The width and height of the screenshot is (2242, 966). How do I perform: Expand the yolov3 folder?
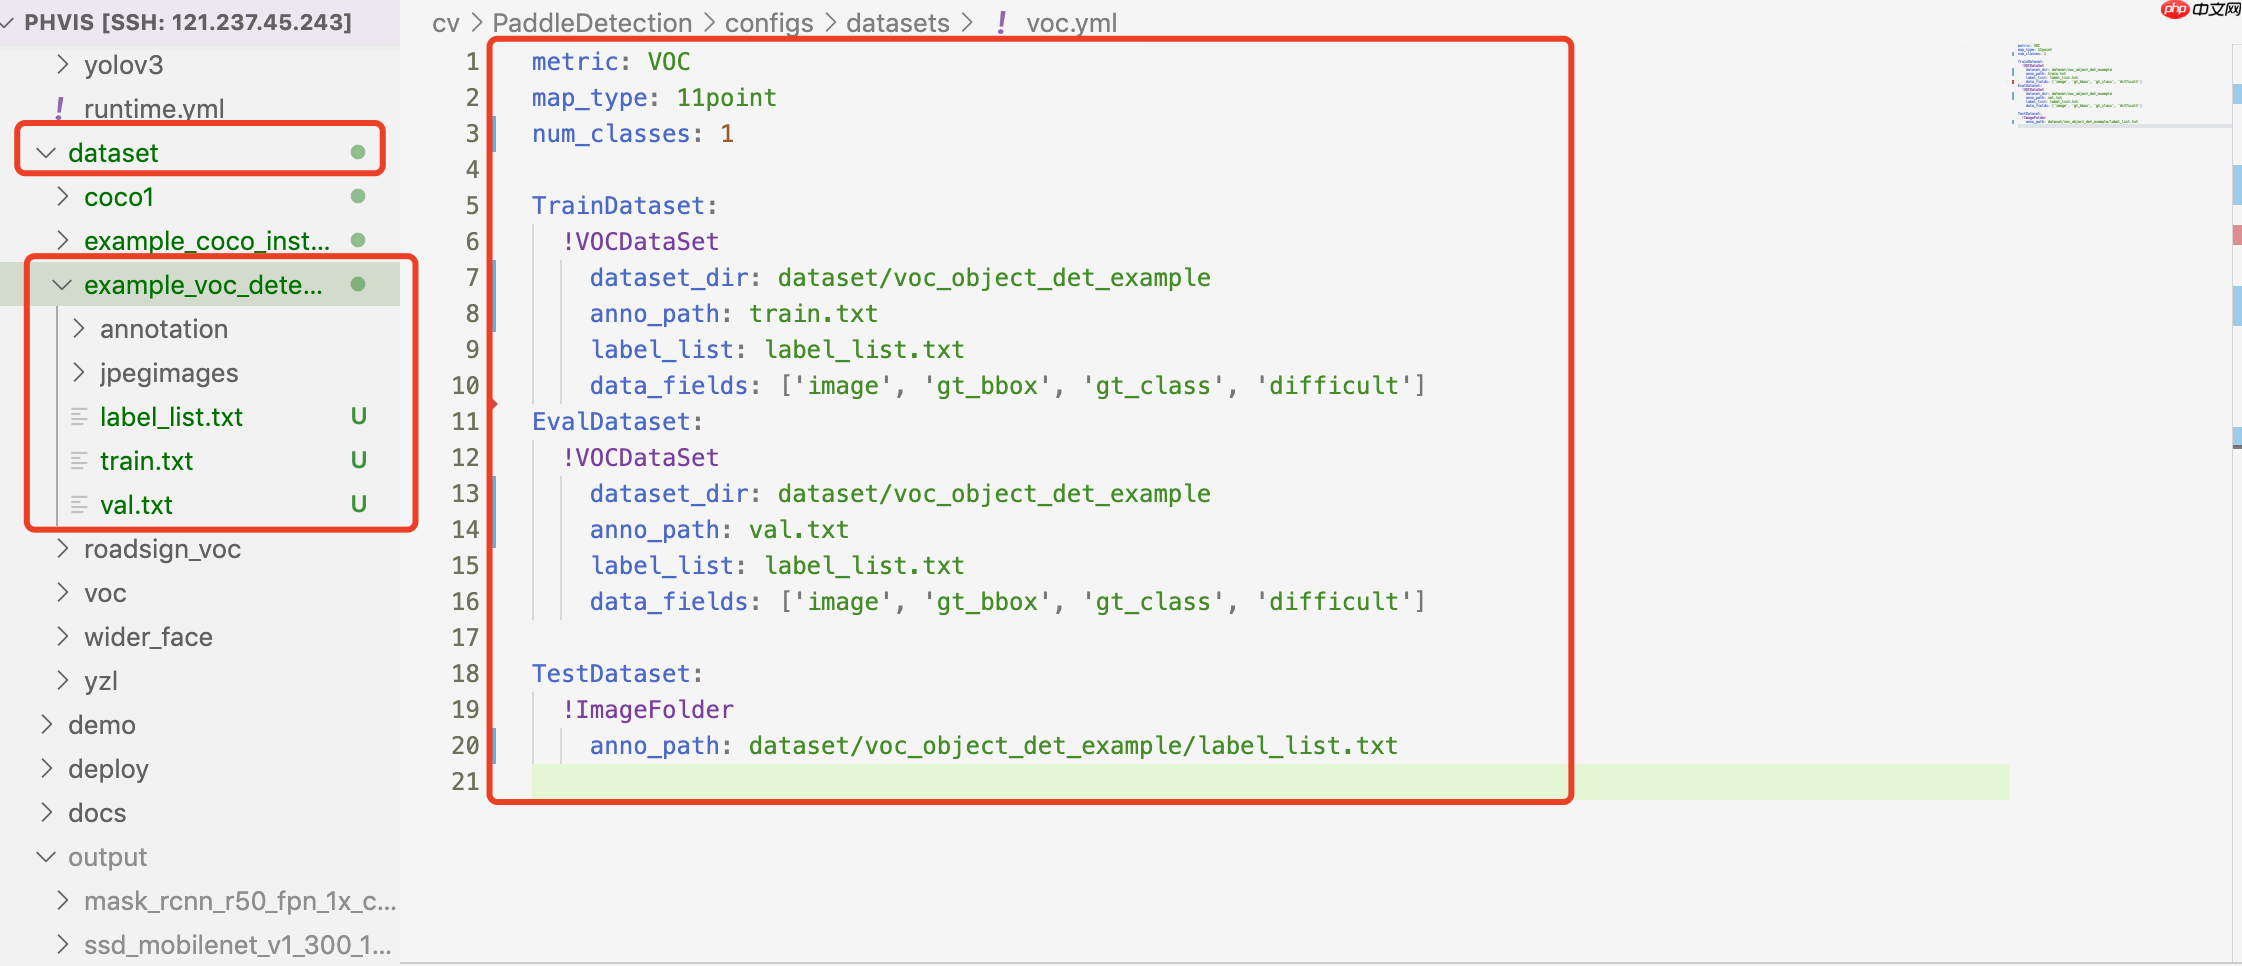(63, 65)
